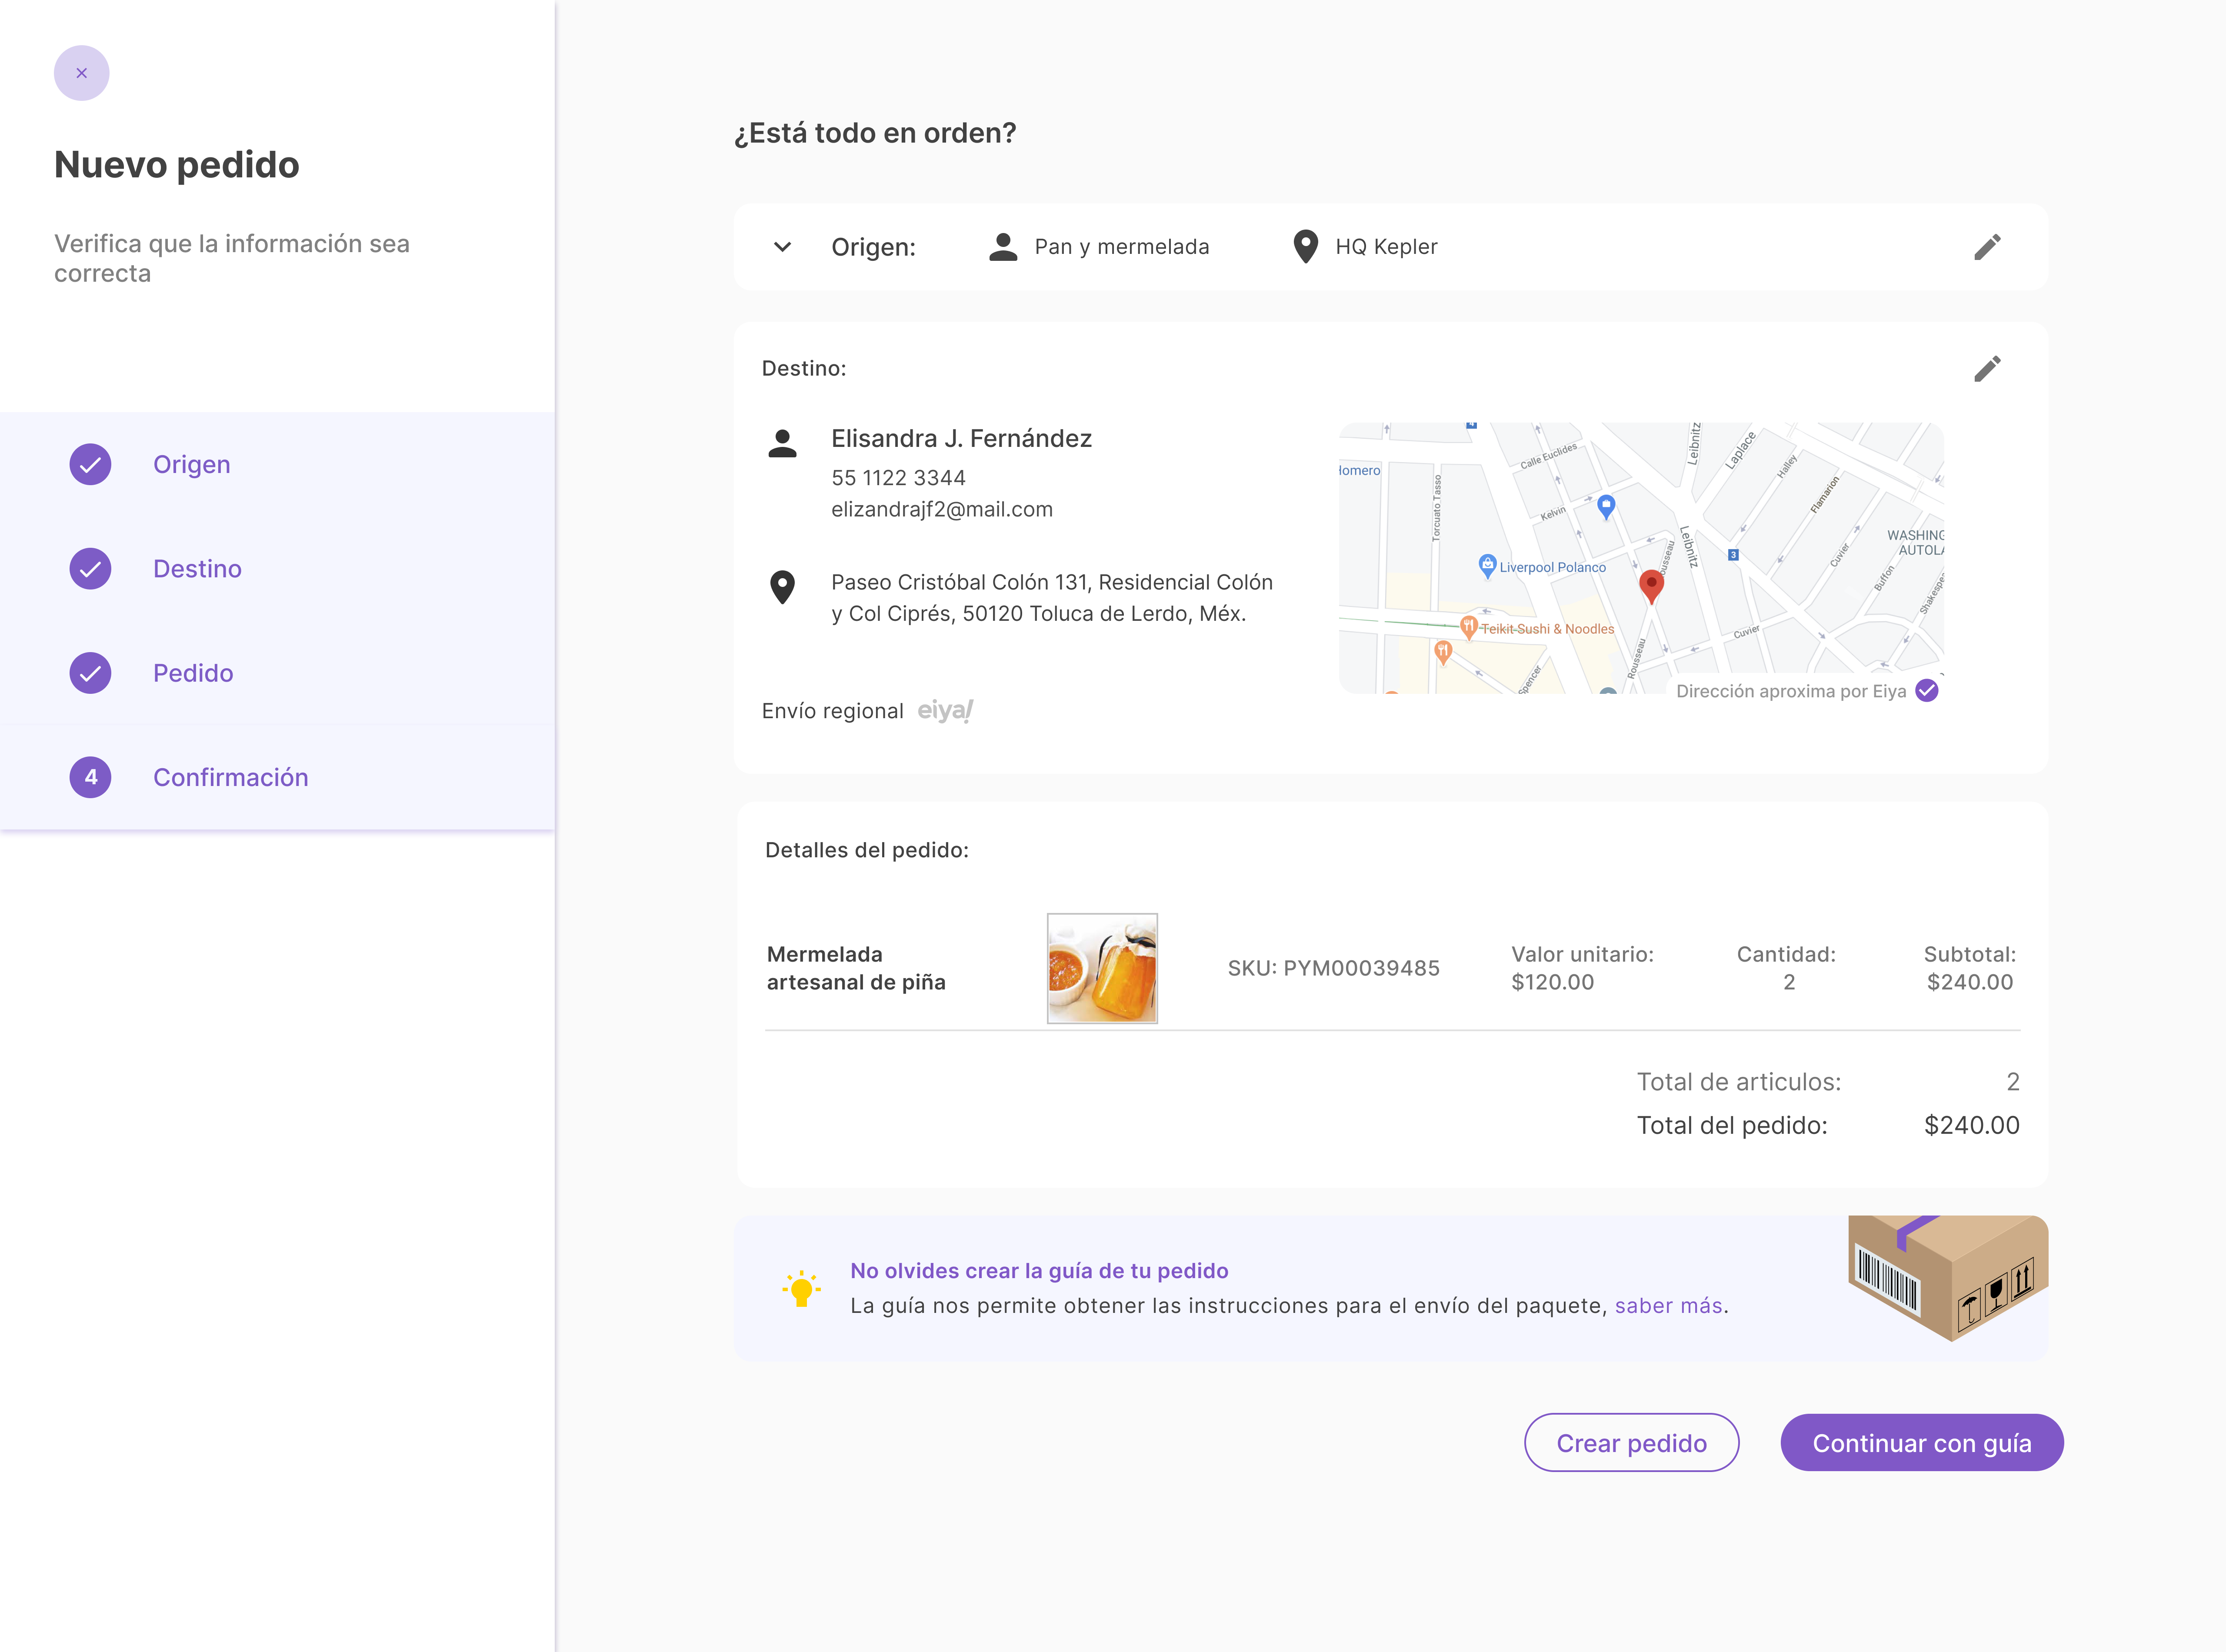Image resolution: width=2226 pixels, height=1652 pixels.
Task: Click the Valor unitario $120.00 value
Action: click(1552, 982)
